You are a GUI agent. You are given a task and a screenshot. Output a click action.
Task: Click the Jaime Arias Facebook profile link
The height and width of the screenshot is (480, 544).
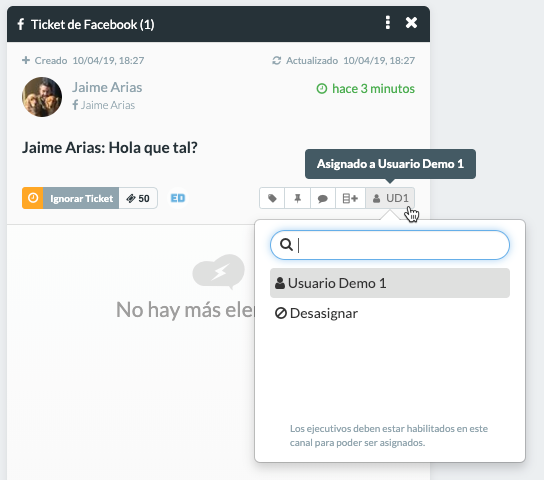pos(104,105)
